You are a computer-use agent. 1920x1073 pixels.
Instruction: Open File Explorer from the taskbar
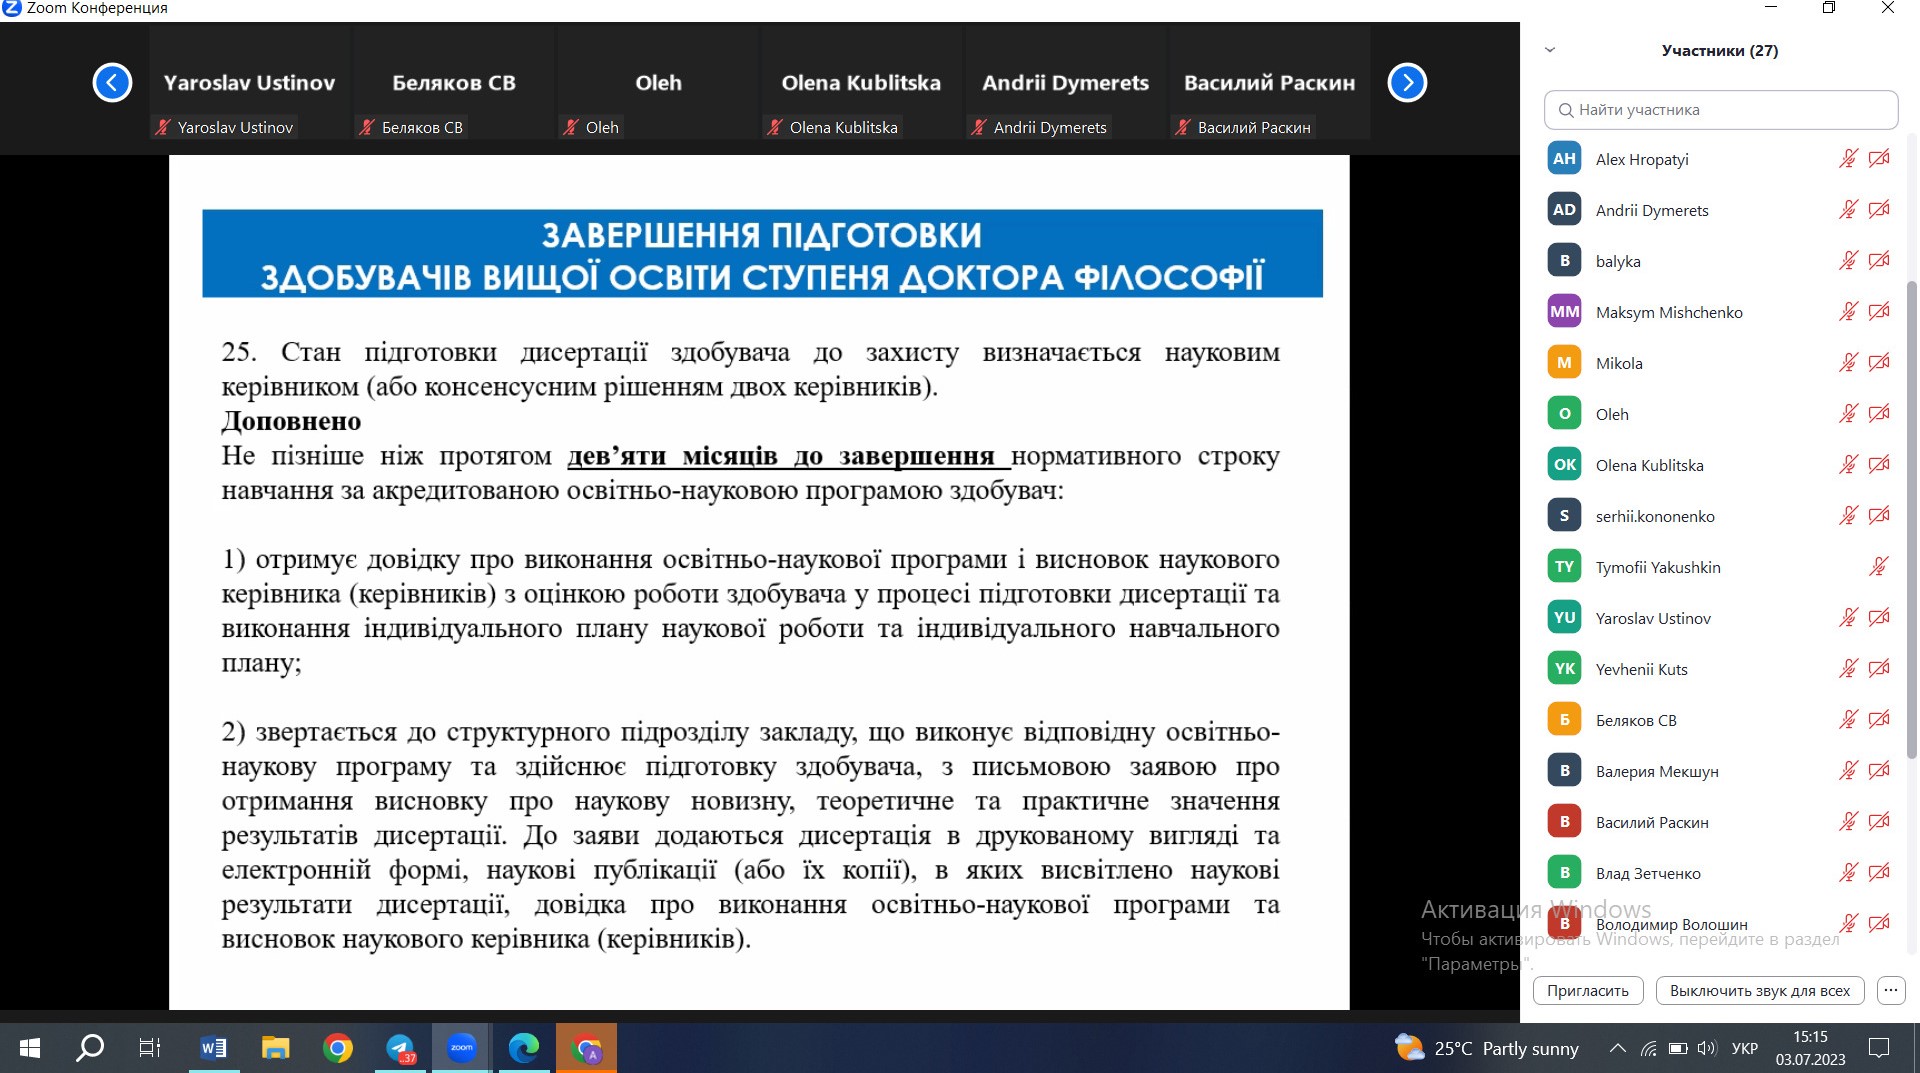(275, 1047)
